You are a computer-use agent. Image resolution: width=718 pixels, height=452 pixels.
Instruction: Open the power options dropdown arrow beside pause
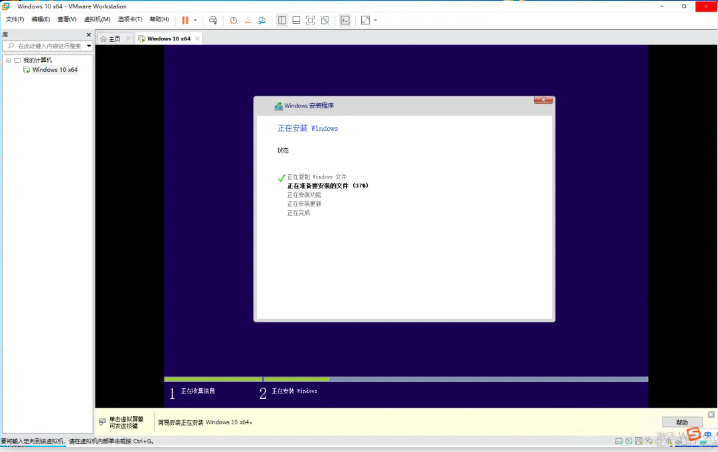tap(196, 20)
